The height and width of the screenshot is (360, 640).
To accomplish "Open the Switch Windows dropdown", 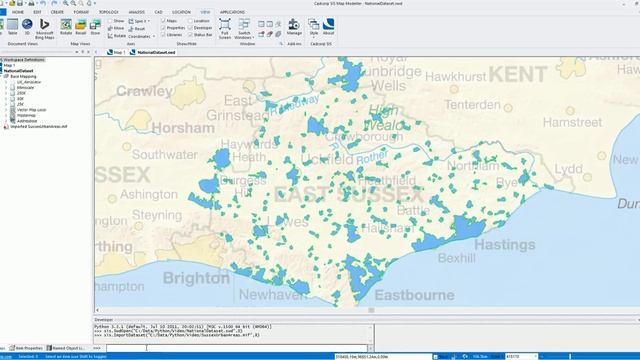I will point(244,29).
